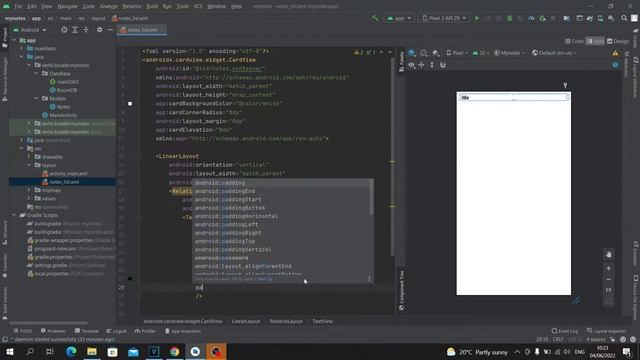640x360 pixels.
Task: Click the Collapse All icon in Project panel
Action: pyautogui.click(x=86, y=30)
